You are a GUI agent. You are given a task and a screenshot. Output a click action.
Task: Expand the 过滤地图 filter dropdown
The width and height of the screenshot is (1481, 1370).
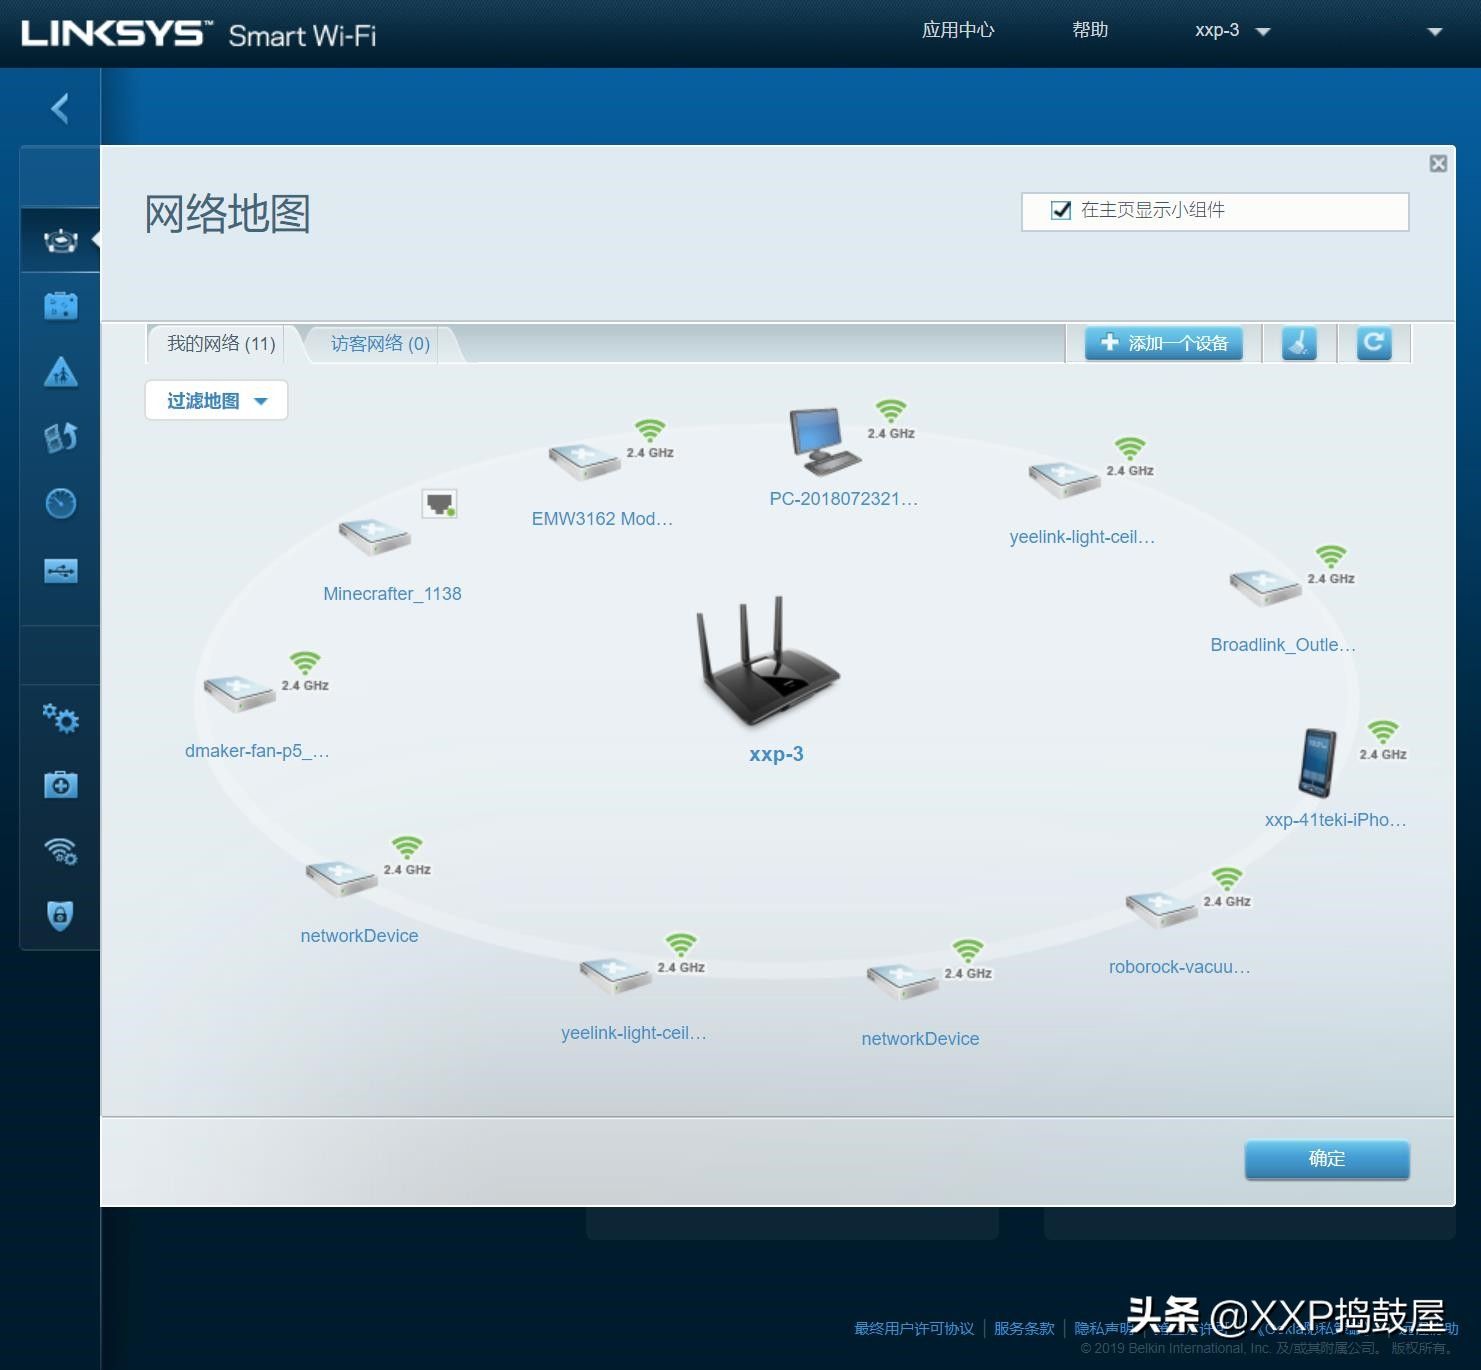tap(216, 401)
